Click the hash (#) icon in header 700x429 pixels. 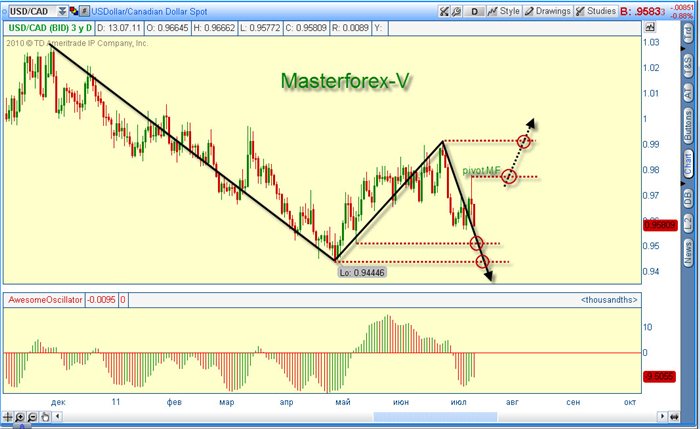(84, 11)
